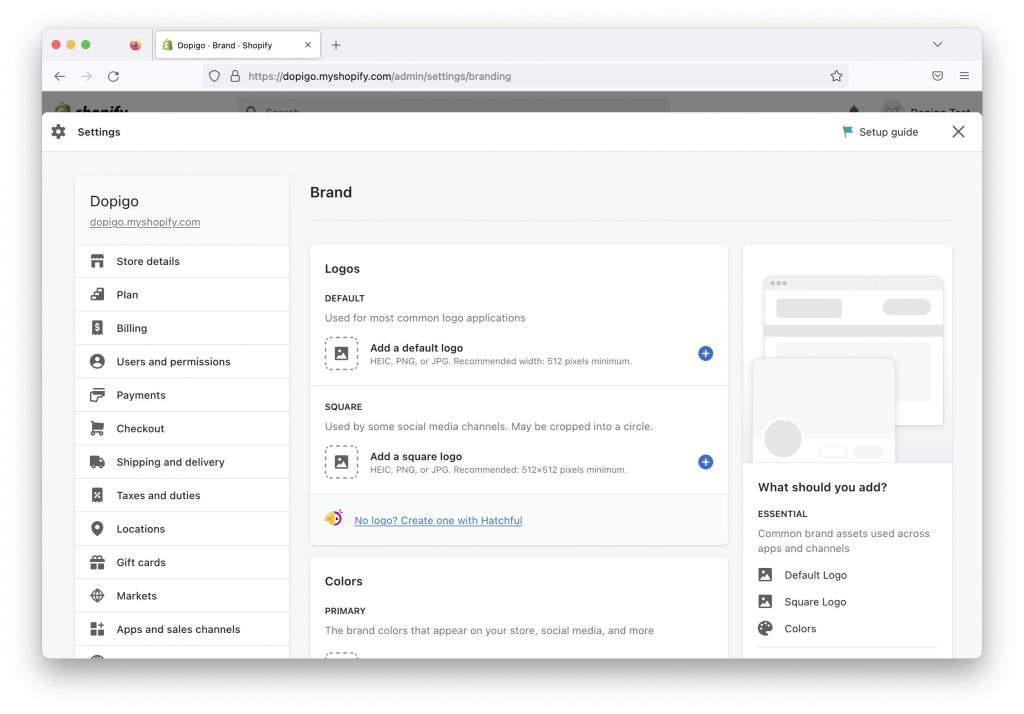Viewport: 1024px width, 714px height.
Task: Click the blue plus for square logo
Action: pyautogui.click(x=705, y=462)
